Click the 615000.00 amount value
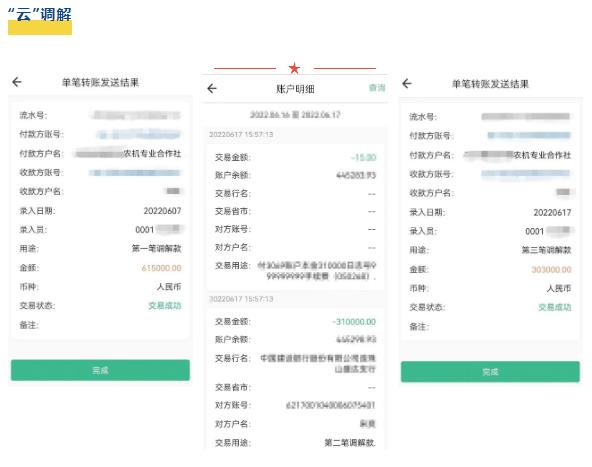 point(161,268)
